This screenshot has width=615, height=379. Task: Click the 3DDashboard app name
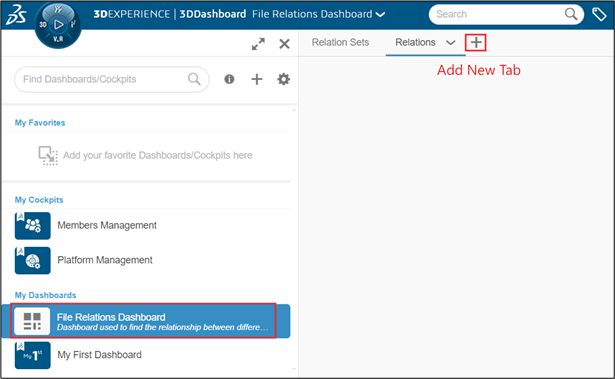coord(213,14)
